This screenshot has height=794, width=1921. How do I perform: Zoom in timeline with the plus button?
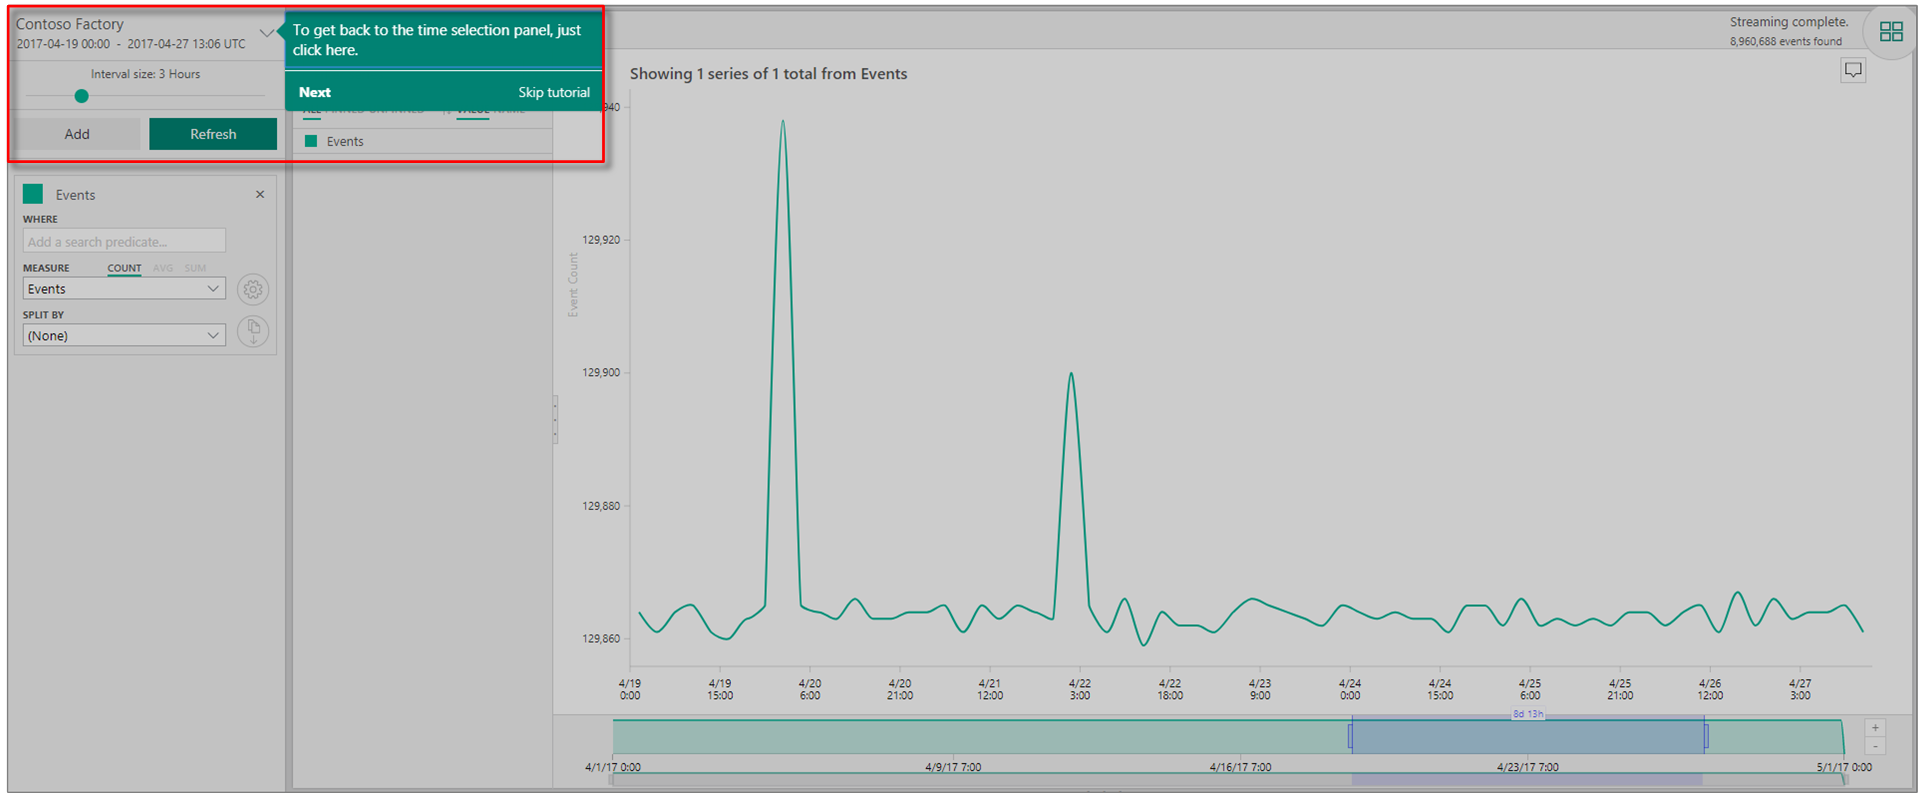click(1875, 728)
